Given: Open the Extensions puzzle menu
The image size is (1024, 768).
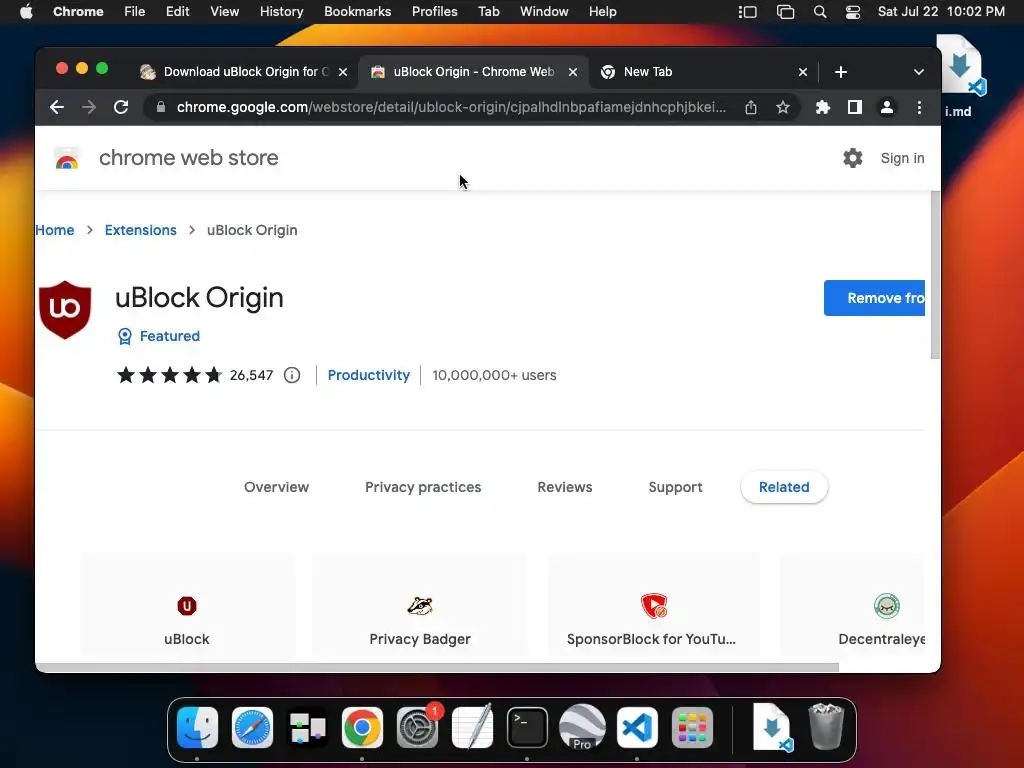Looking at the screenshot, I should point(823,107).
